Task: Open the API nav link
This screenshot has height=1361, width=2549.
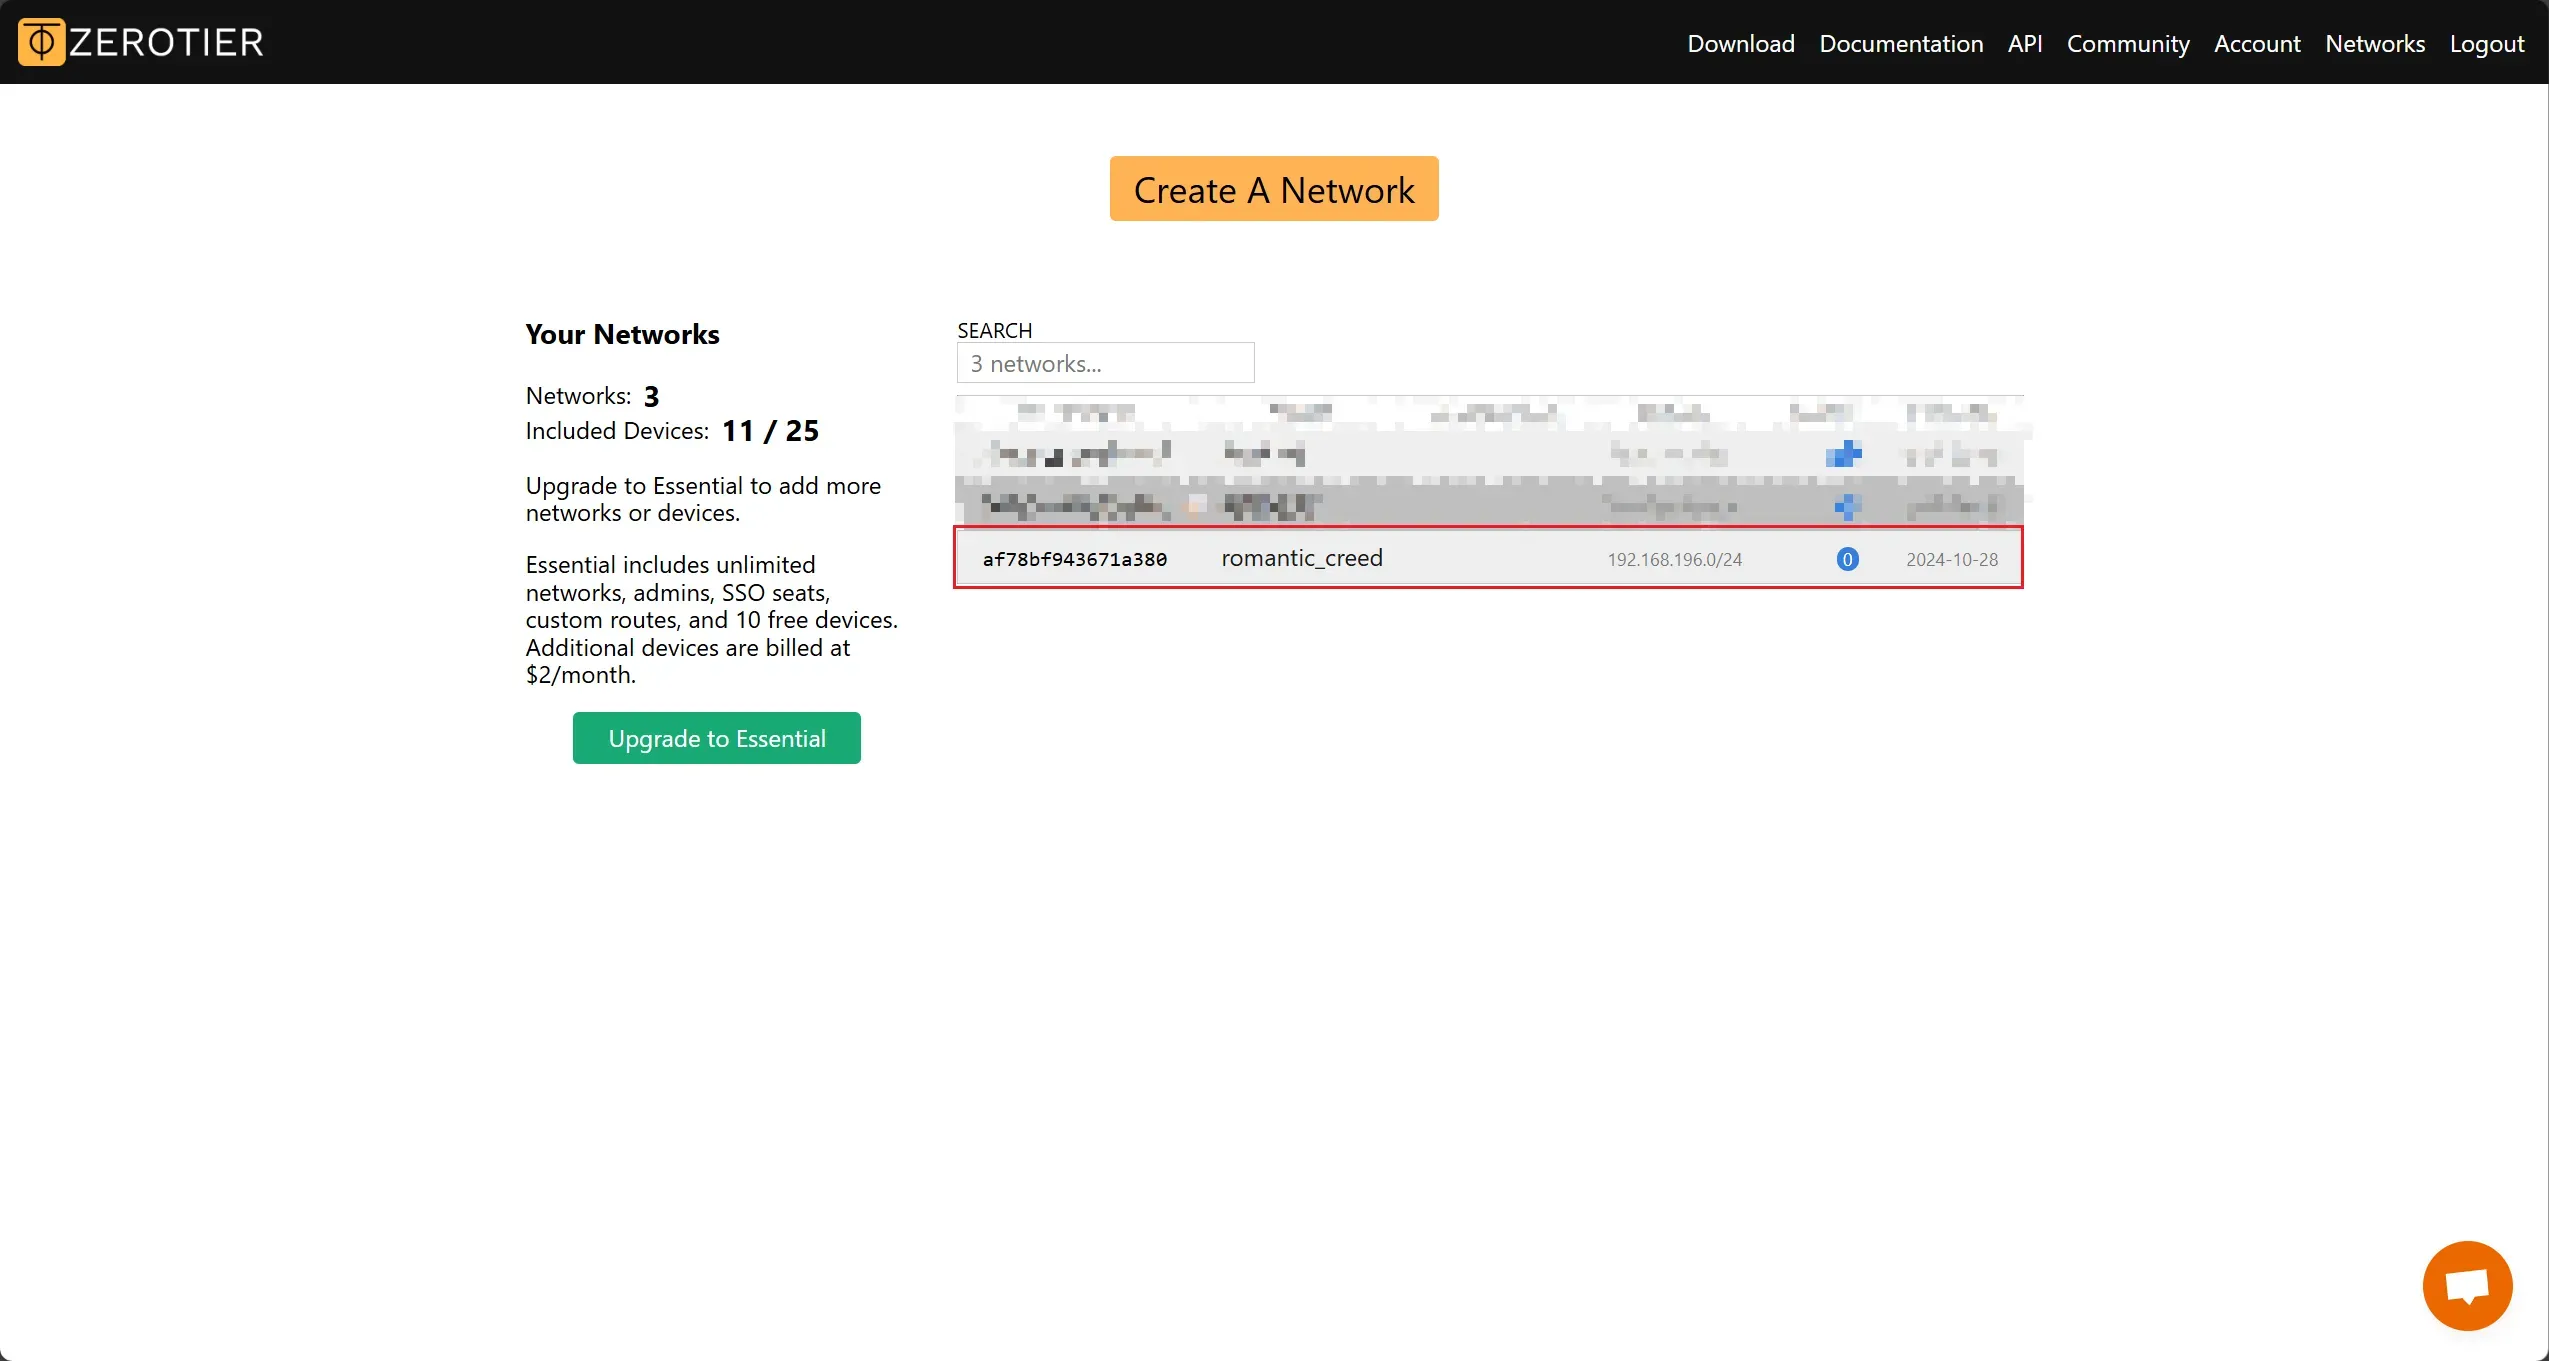Action: coord(2024,44)
